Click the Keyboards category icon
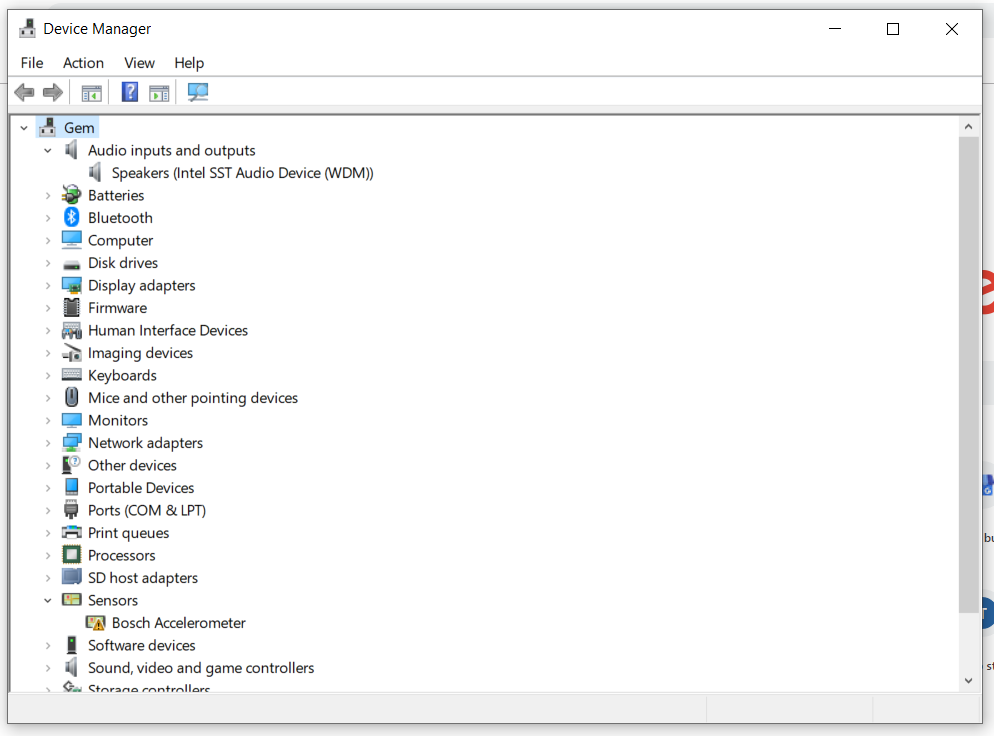994x736 pixels. click(x=72, y=375)
